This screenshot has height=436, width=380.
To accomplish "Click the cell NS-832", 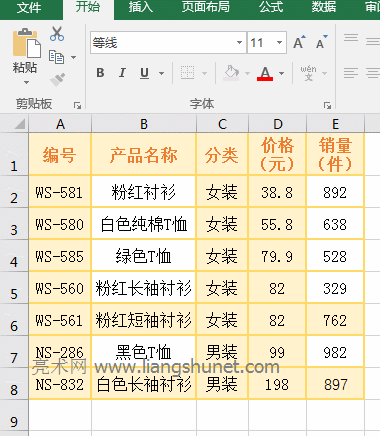I will point(60,384).
